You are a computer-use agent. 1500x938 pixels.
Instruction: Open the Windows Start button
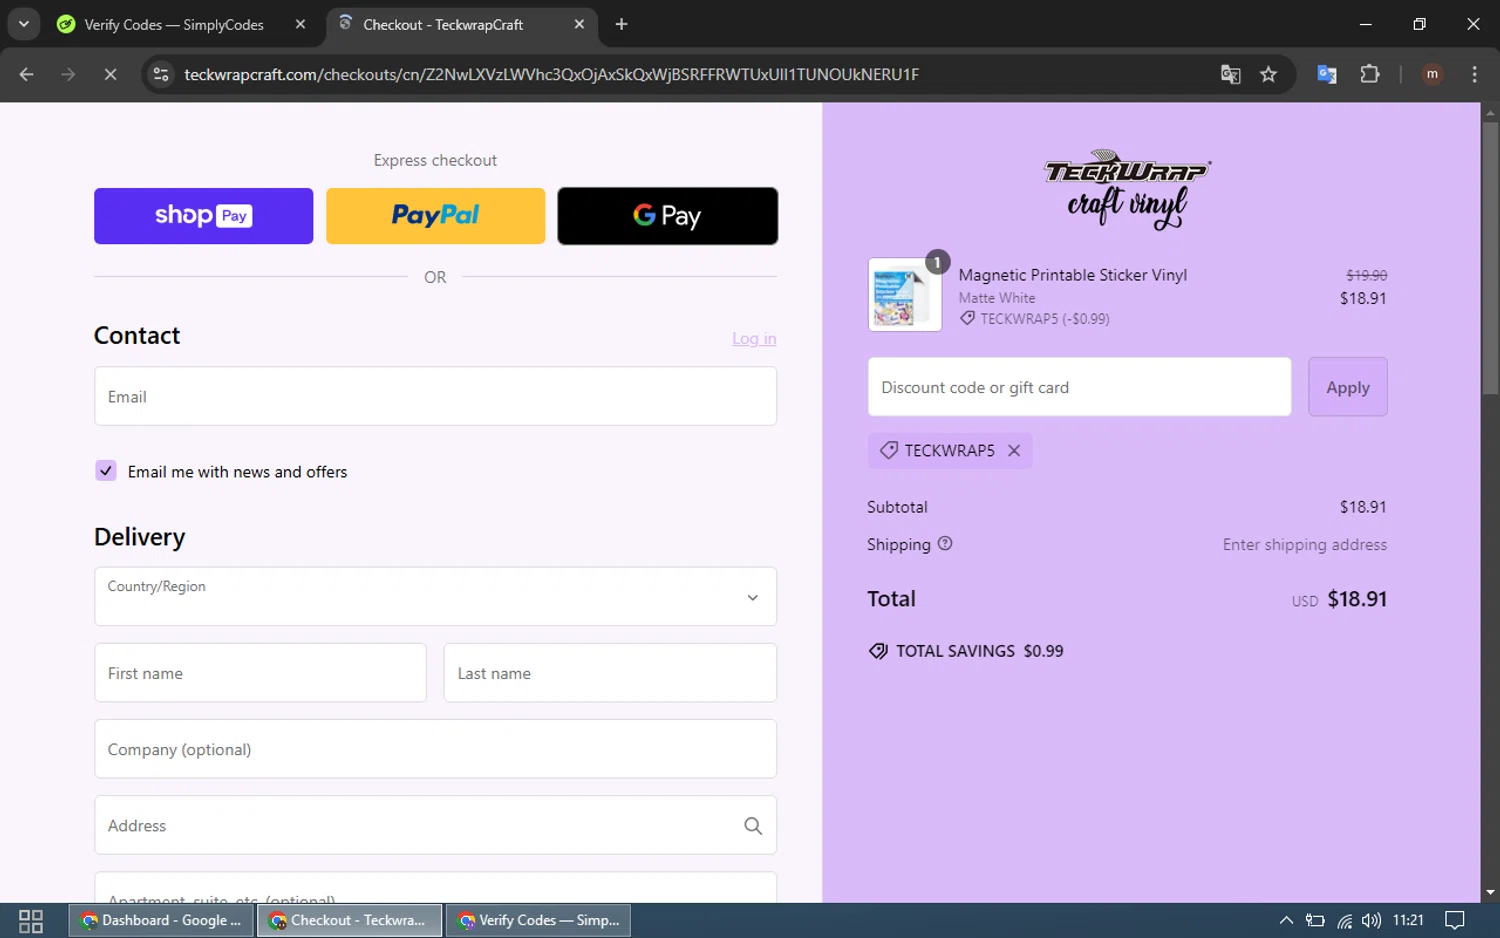coord(31,920)
